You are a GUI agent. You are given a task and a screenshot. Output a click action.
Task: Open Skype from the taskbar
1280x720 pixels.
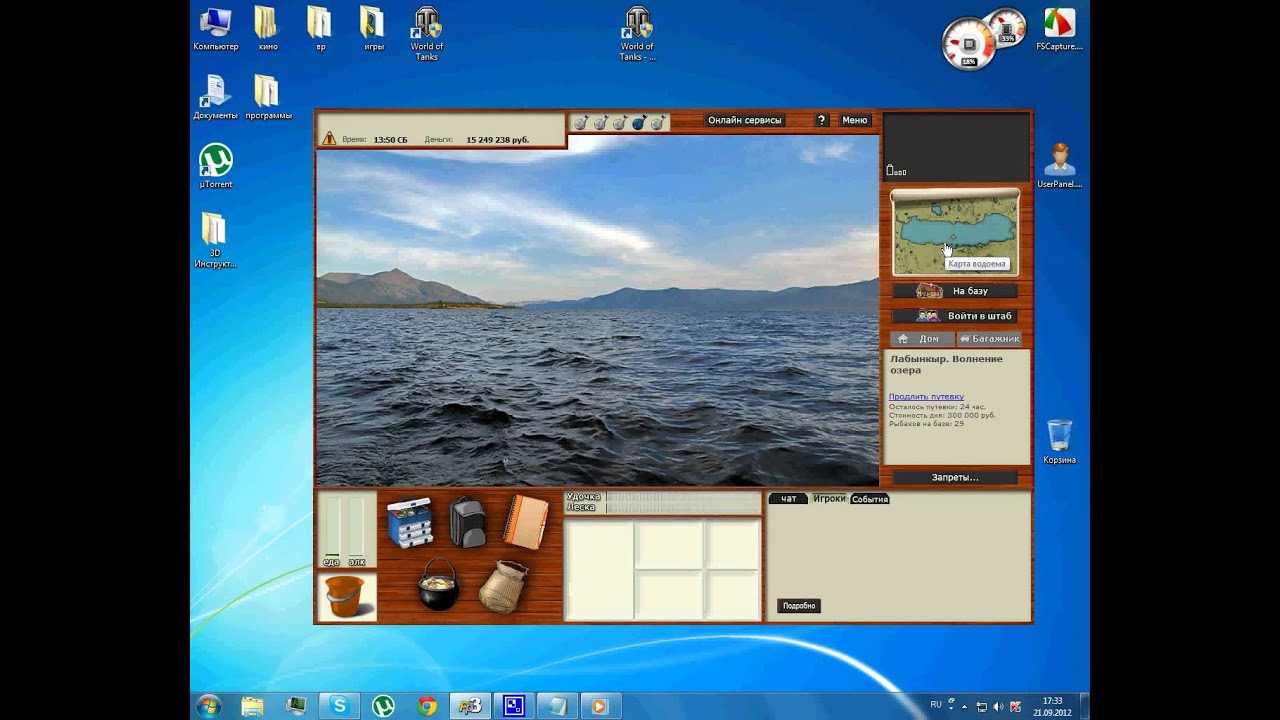[340, 706]
